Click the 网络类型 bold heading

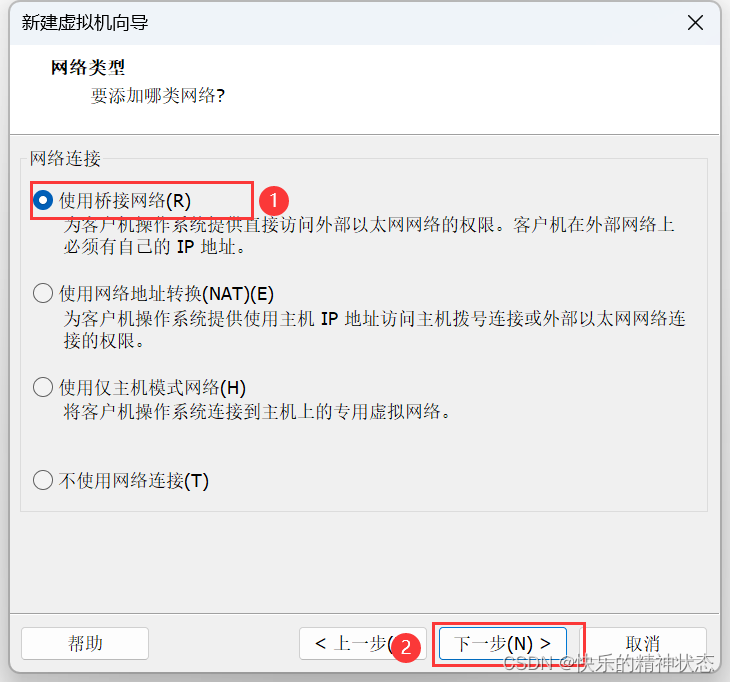pos(88,68)
